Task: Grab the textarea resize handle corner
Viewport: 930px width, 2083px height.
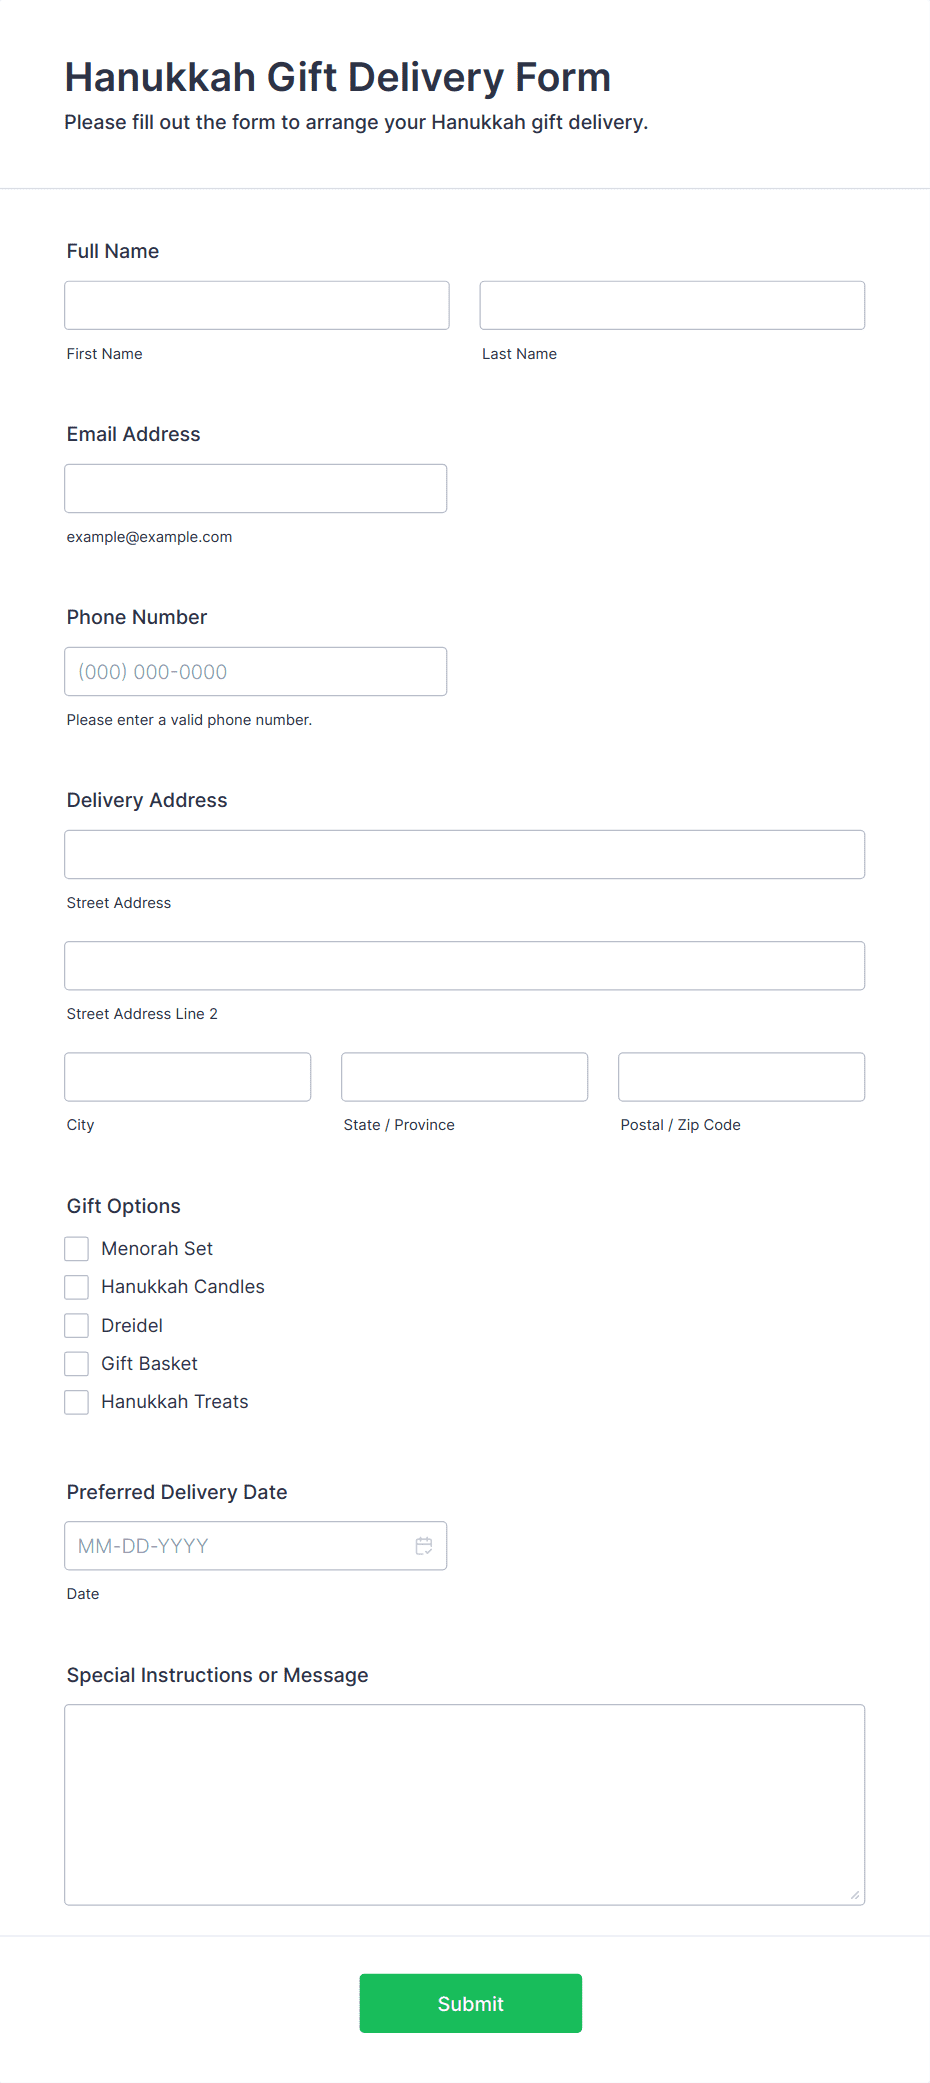Action: pyautogui.click(x=855, y=1895)
